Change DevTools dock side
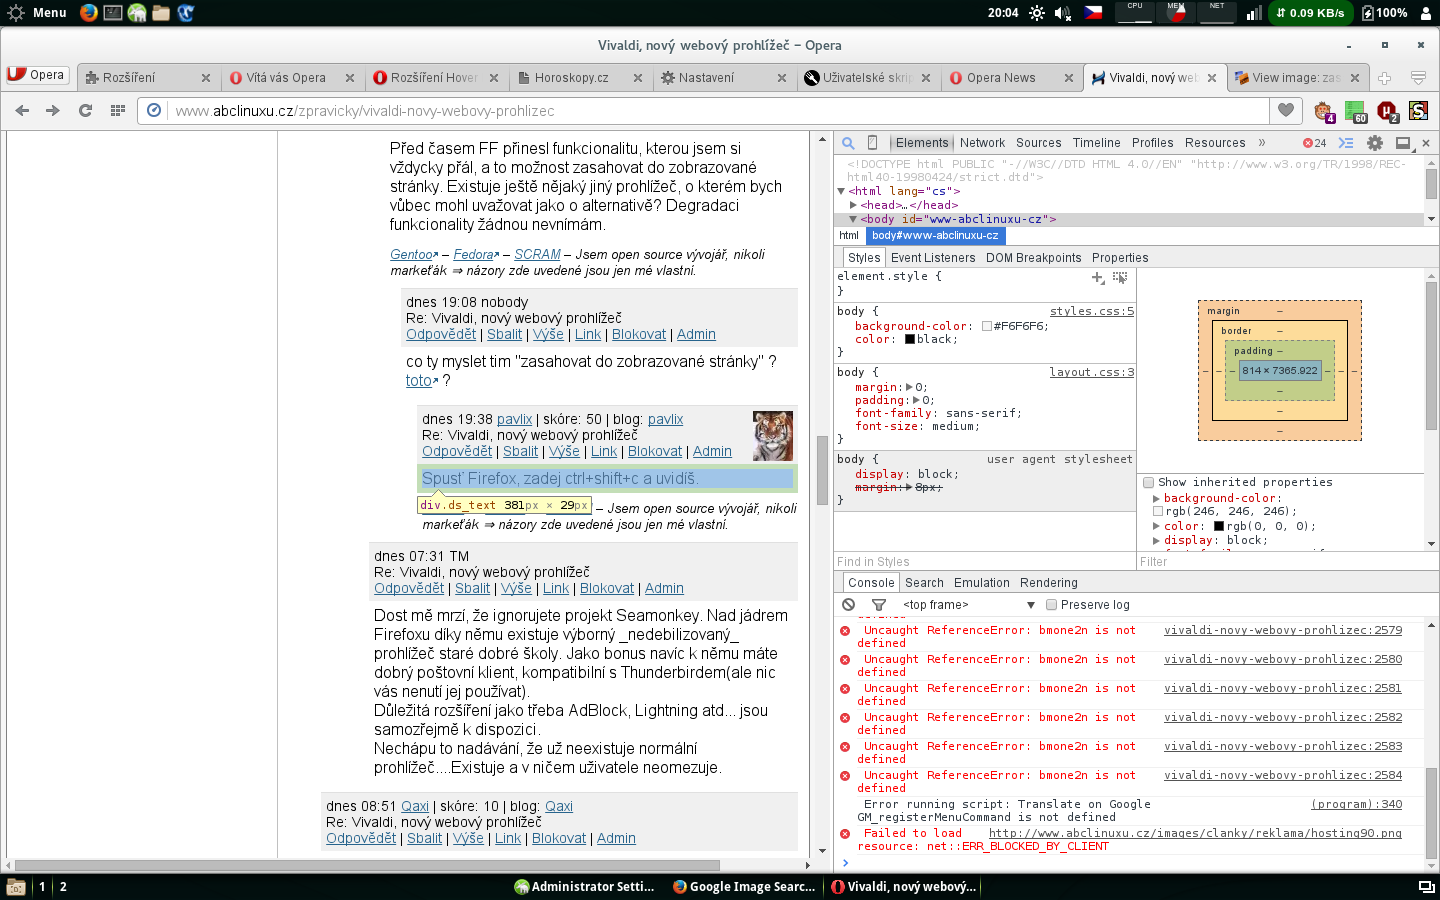The height and width of the screenshot is (900, 1440). [x=1403, y=143]
